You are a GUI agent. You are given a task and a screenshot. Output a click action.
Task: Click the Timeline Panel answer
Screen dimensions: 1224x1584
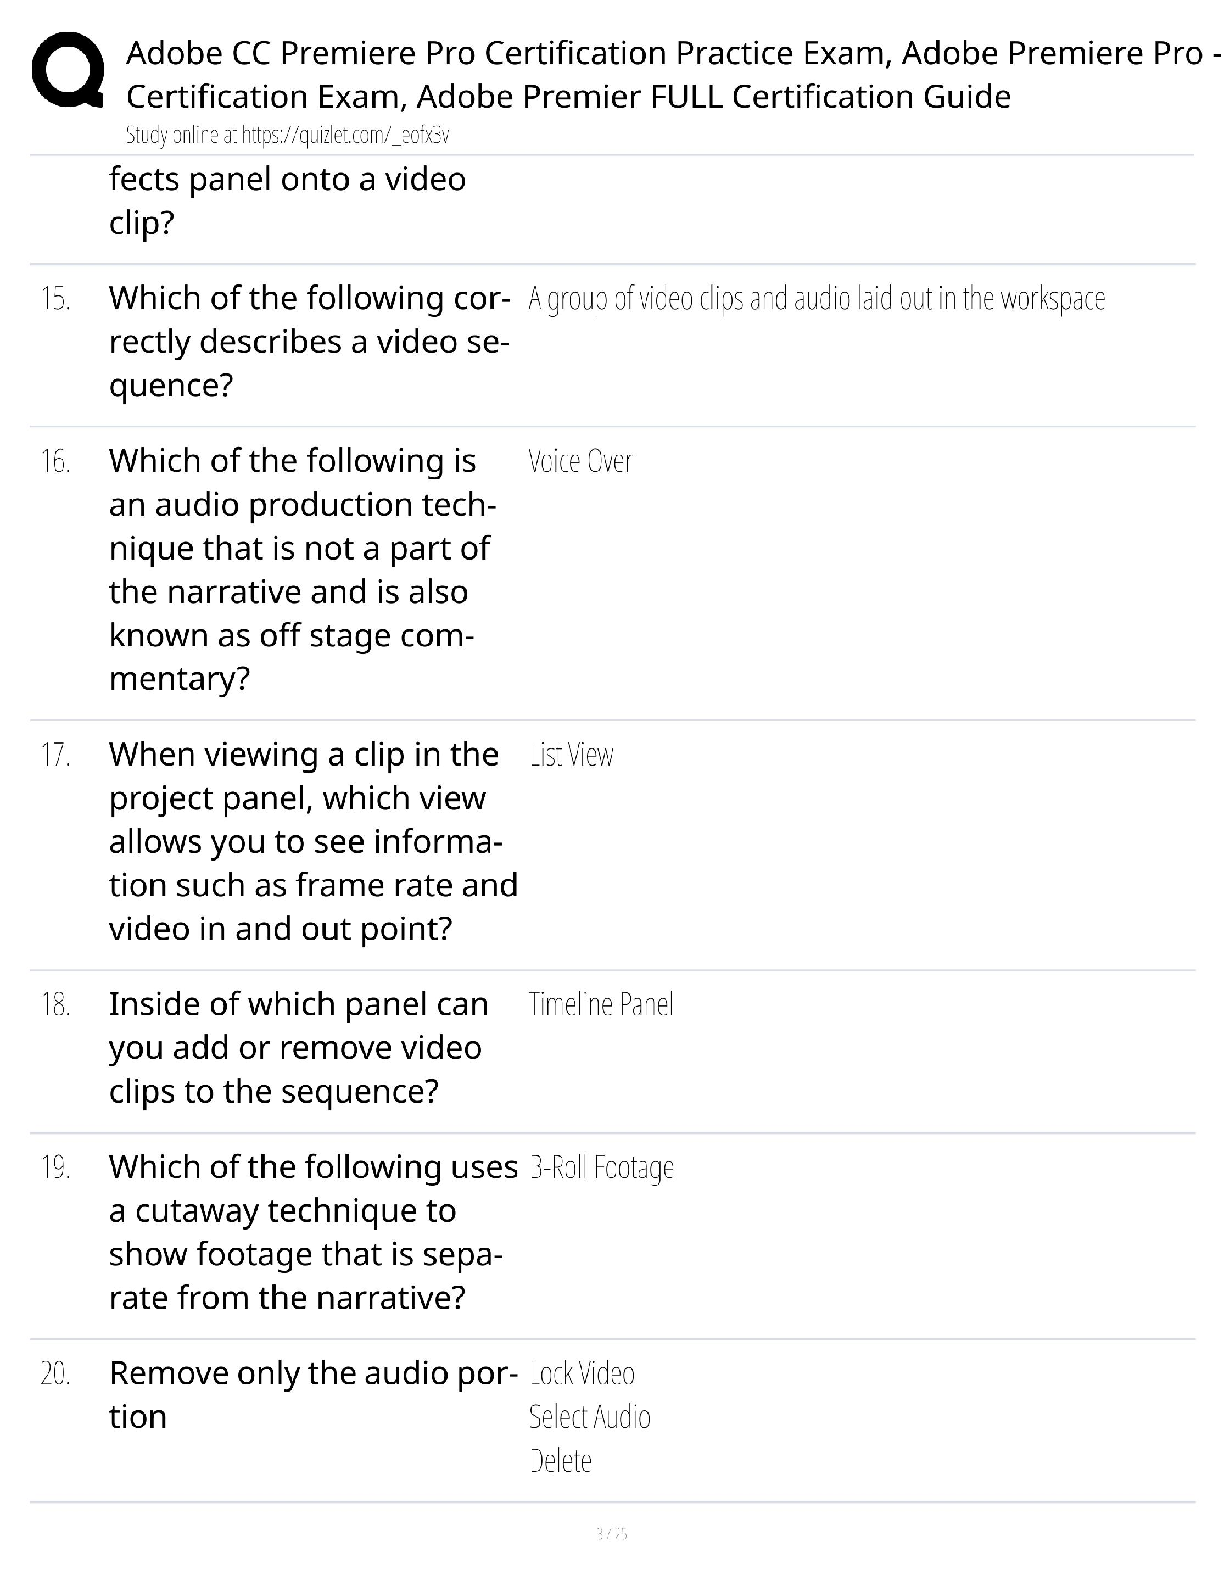(x=600, y=1004)
